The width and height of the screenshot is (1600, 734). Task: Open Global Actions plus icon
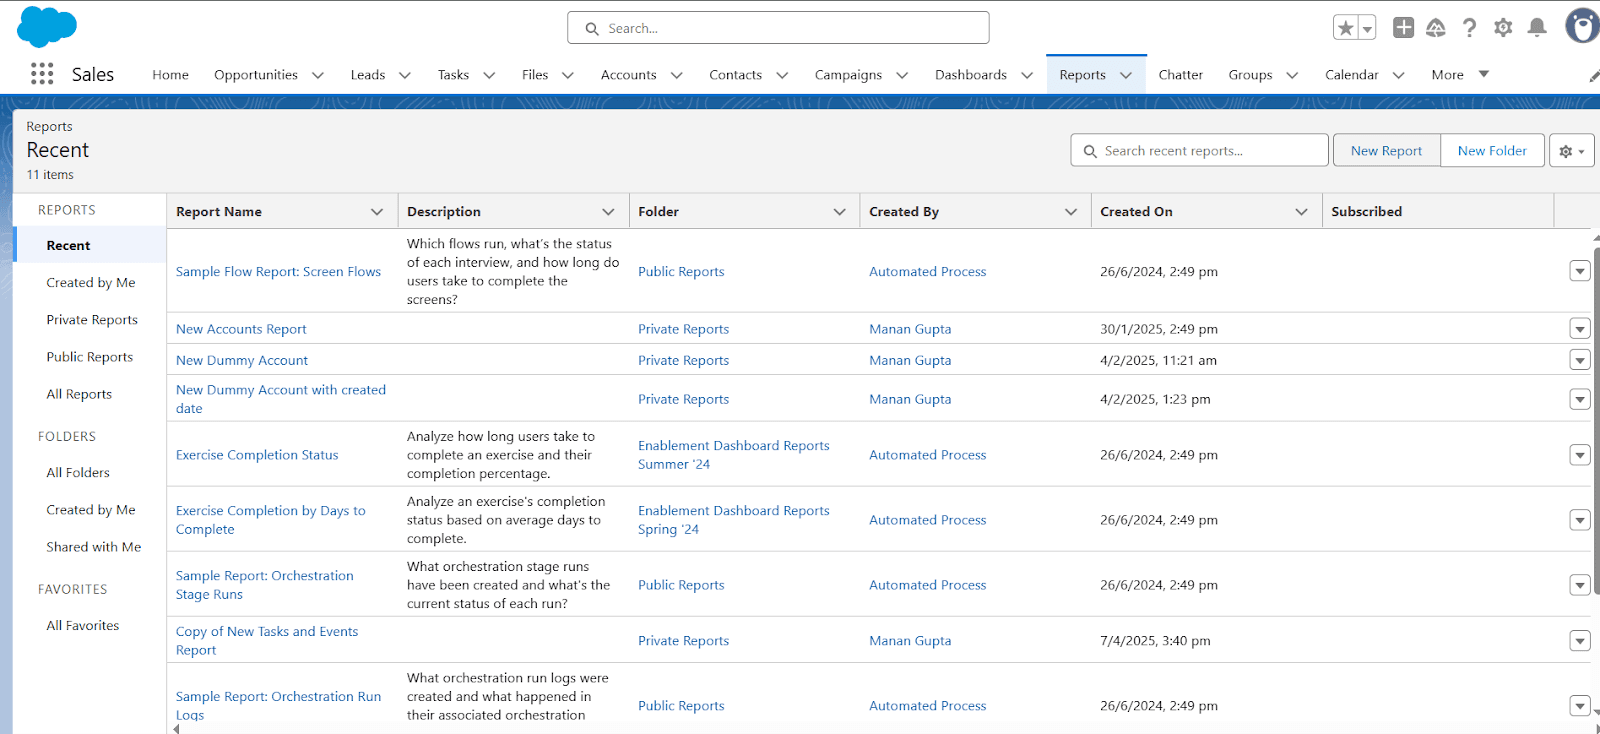tap(1404, 28)
